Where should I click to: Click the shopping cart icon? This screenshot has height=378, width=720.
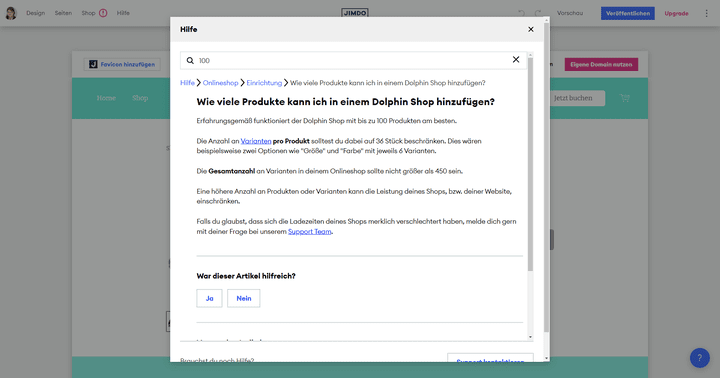click(x=624, y=98)
